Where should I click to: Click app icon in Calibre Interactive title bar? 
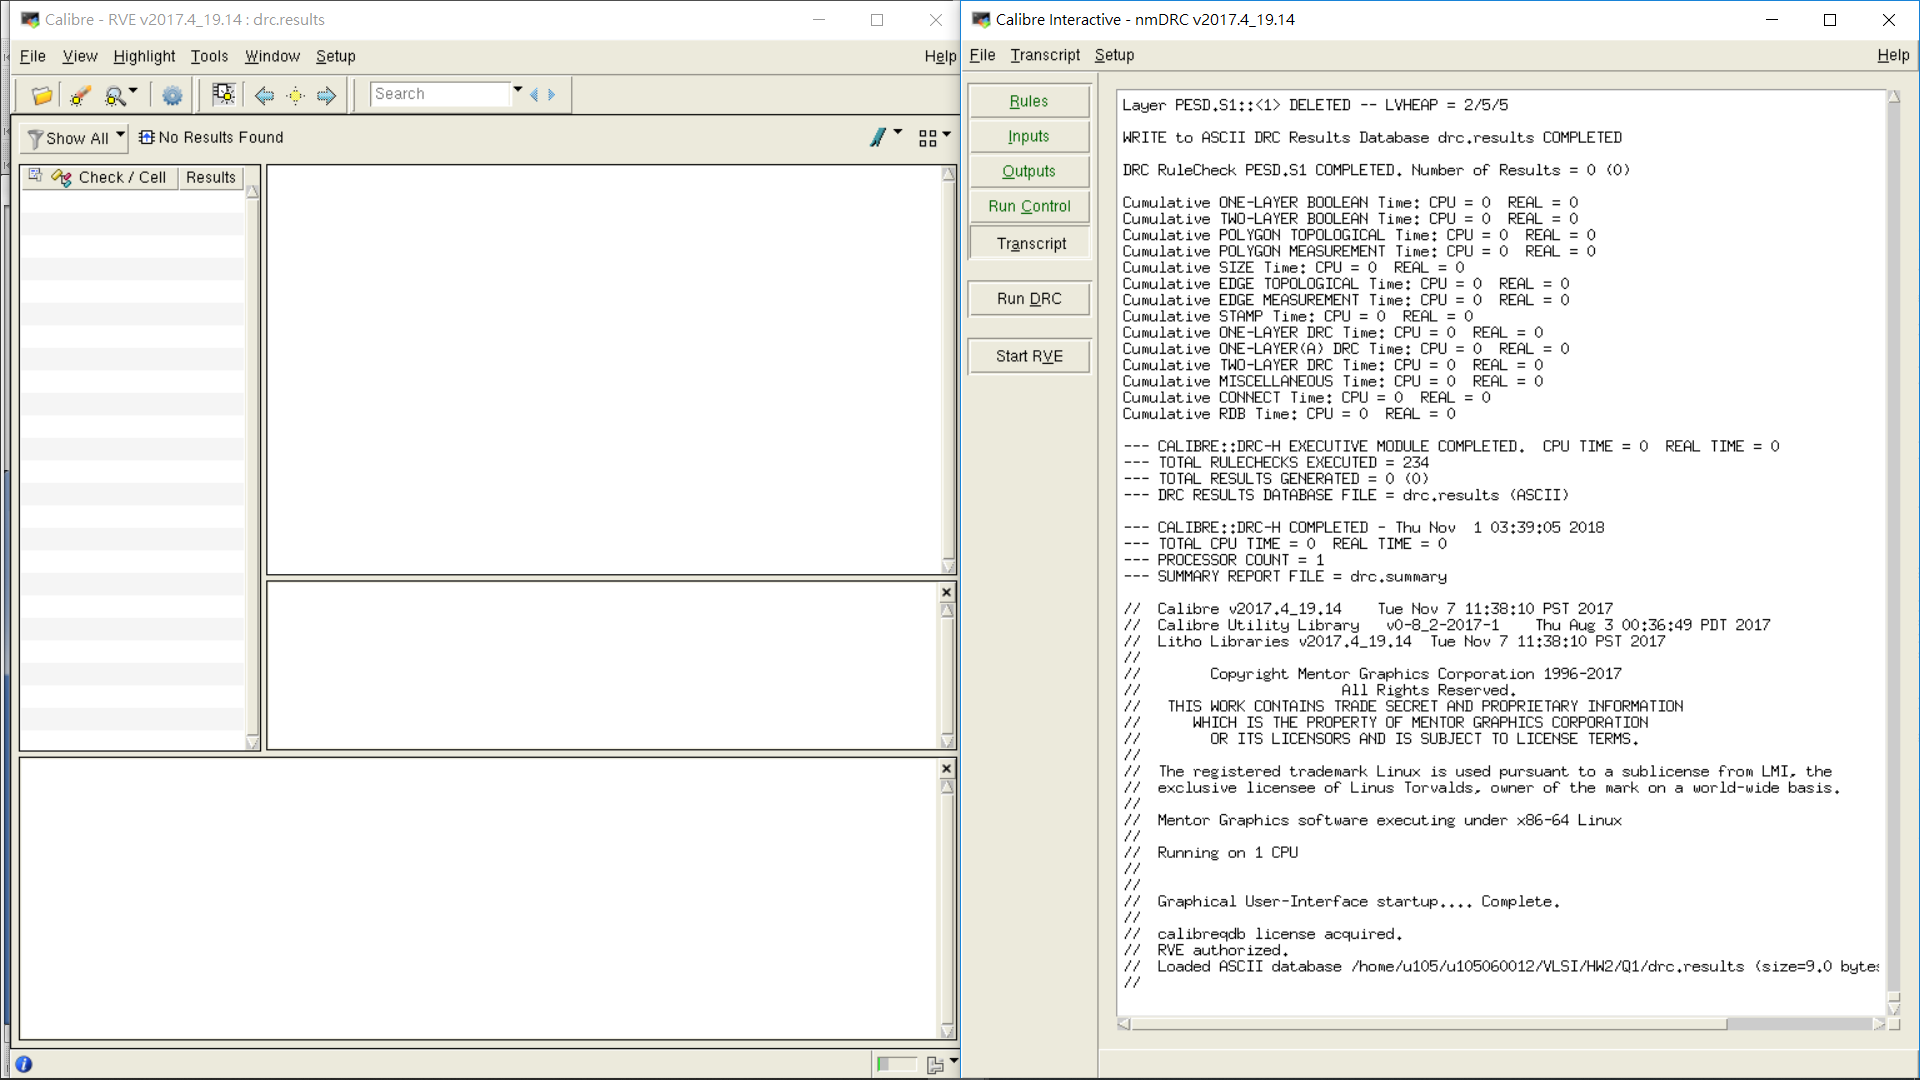coord(981,19)
